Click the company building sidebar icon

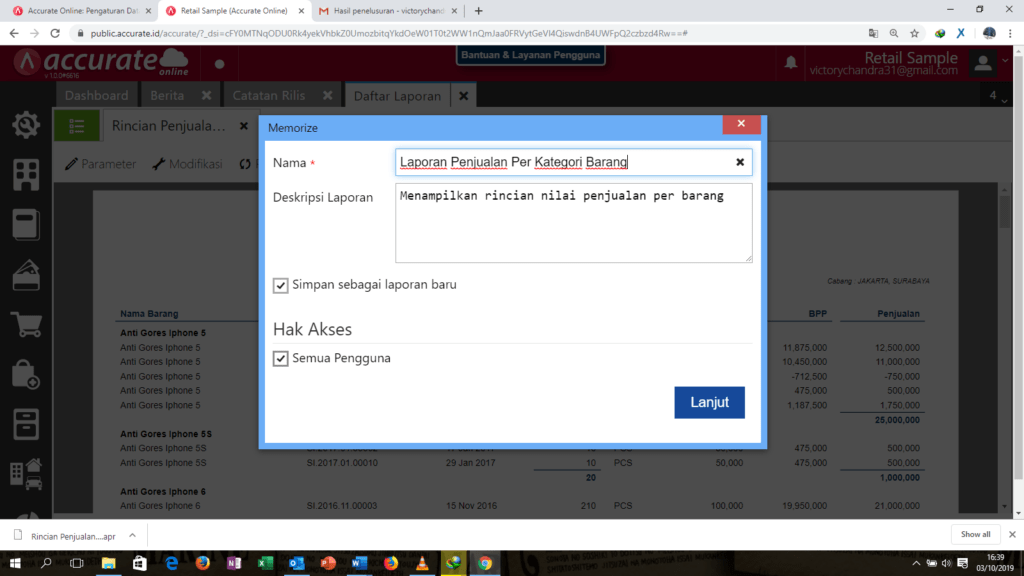click(x=26, y=175)
